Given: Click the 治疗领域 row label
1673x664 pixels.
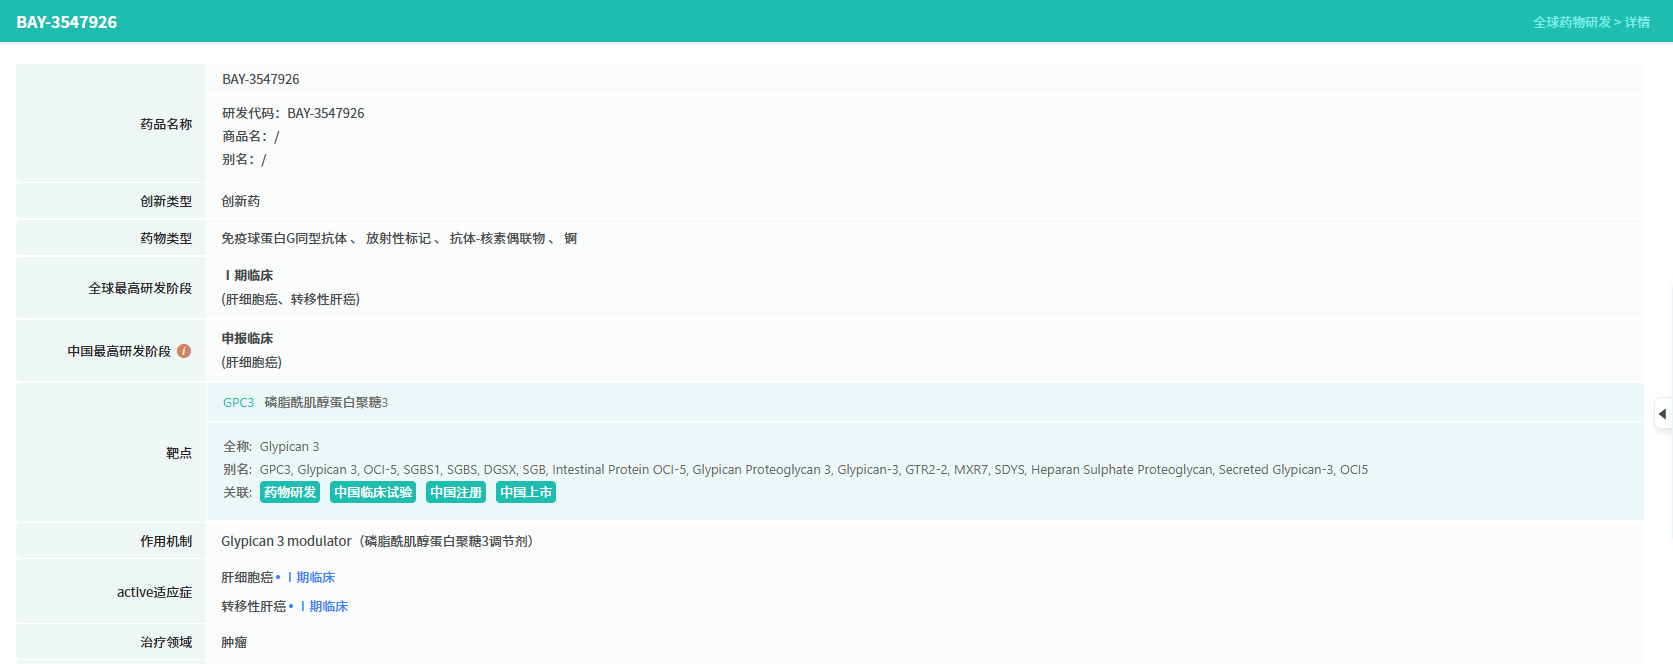Looking at the screenshot, I should point(166,642).
